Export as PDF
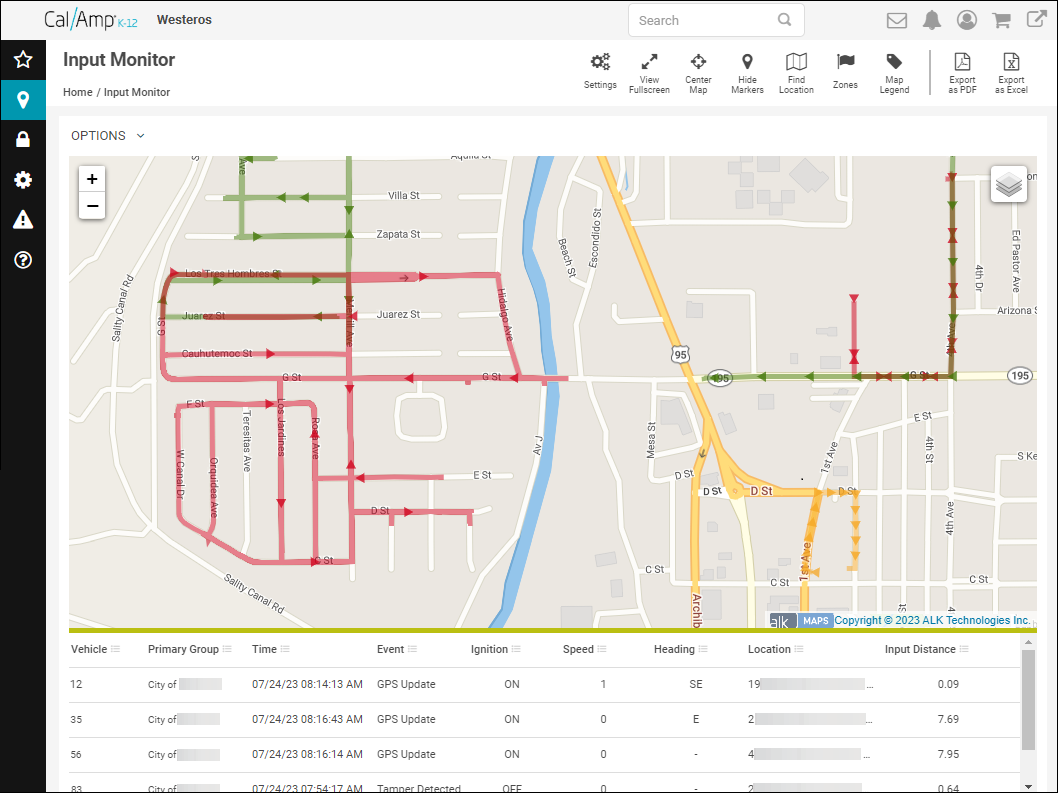1058x793 pixels. [962, 73]
